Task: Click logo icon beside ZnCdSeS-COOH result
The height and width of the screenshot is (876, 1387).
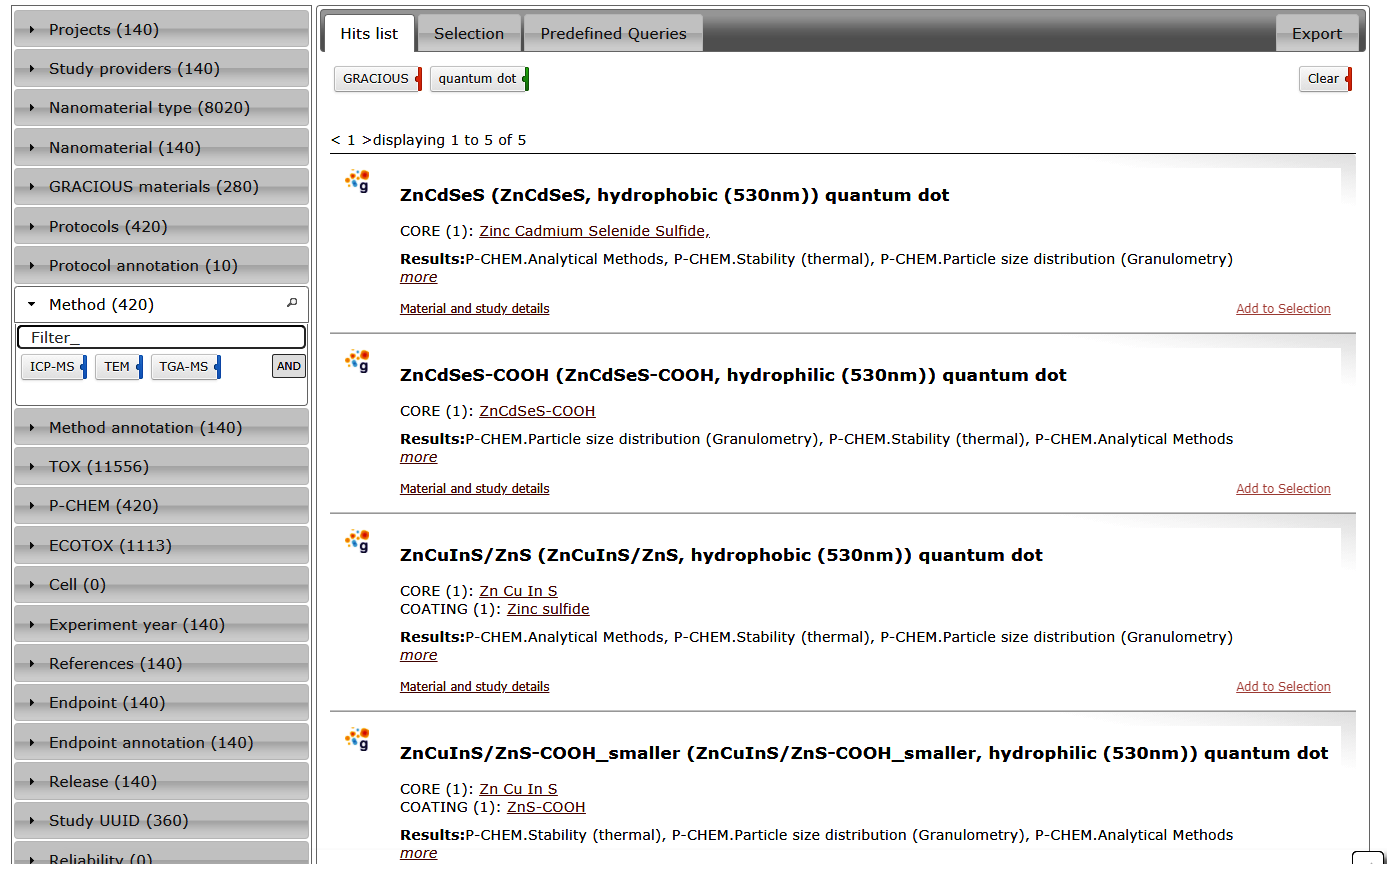Action: click(x=358, y=361)
